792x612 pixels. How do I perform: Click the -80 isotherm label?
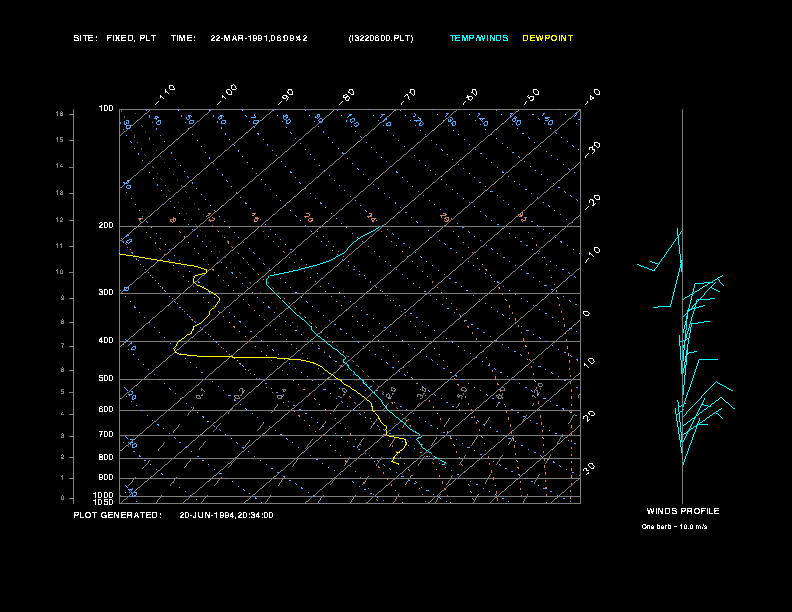point(347,97)
